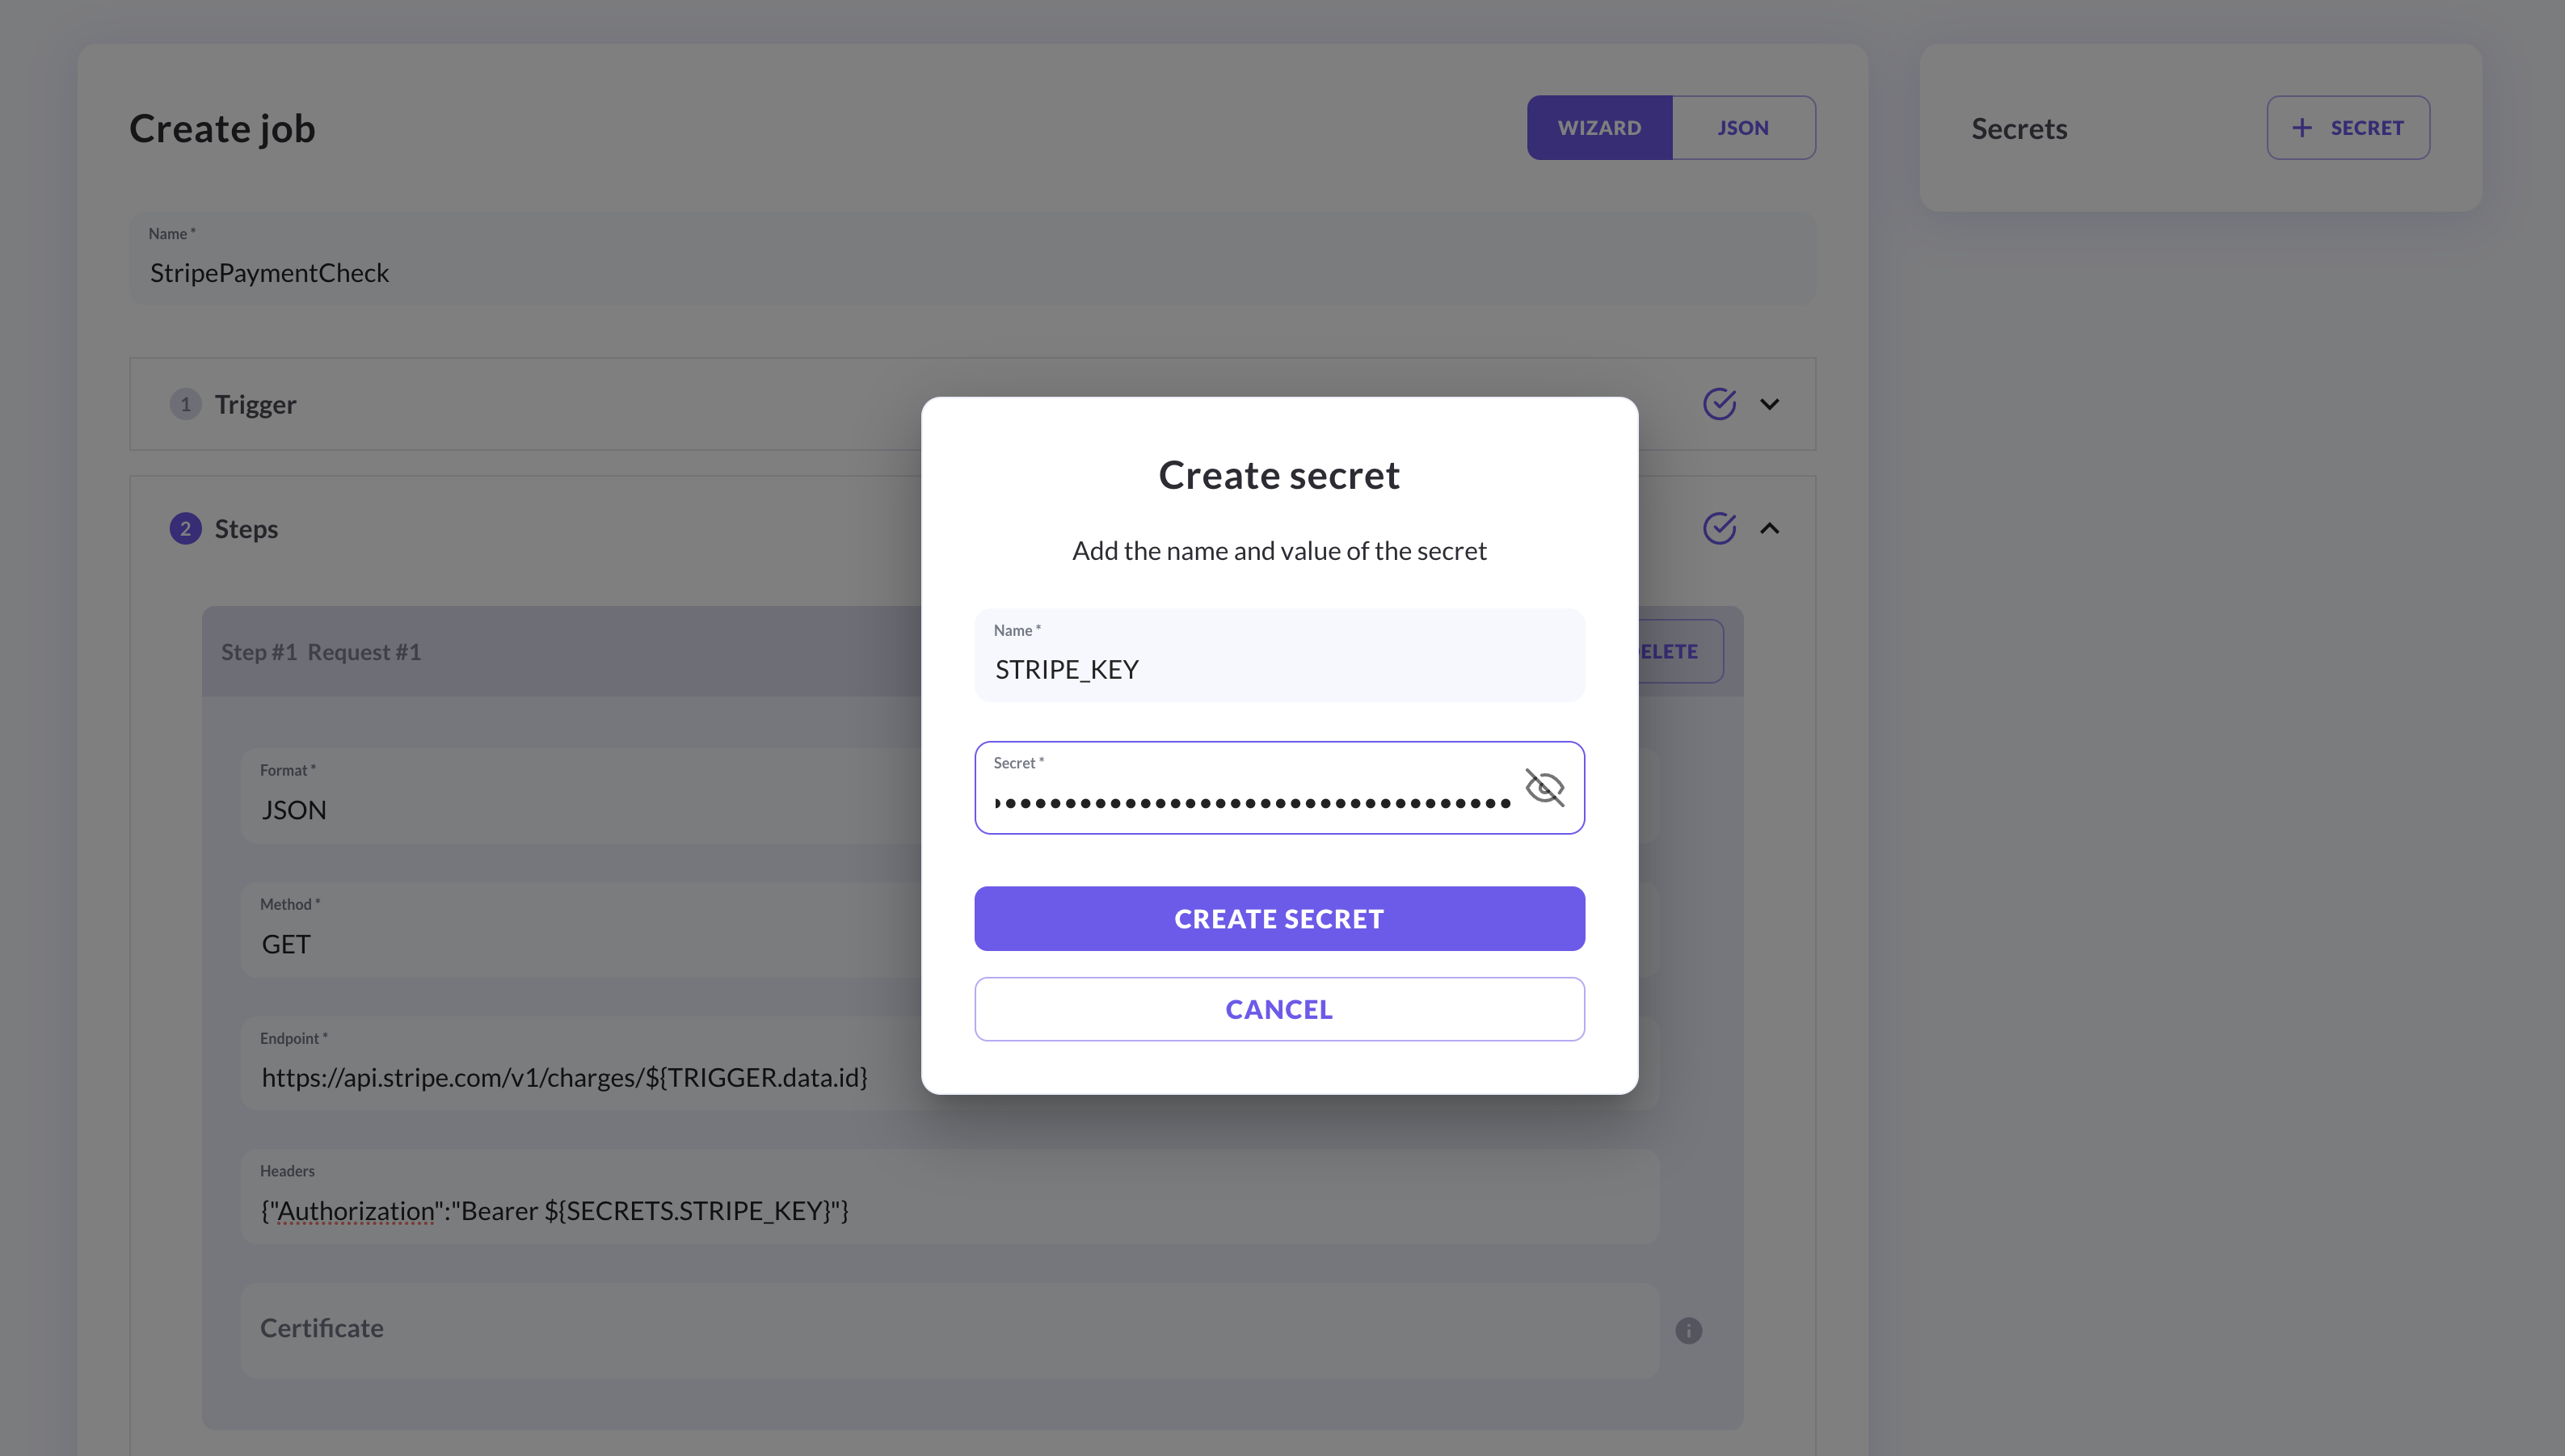Image resolution: width=2565 pixels, height=1456 pixels.
Task: Click the info icon near Certificate field
Action: [x=1687, y=1331]
